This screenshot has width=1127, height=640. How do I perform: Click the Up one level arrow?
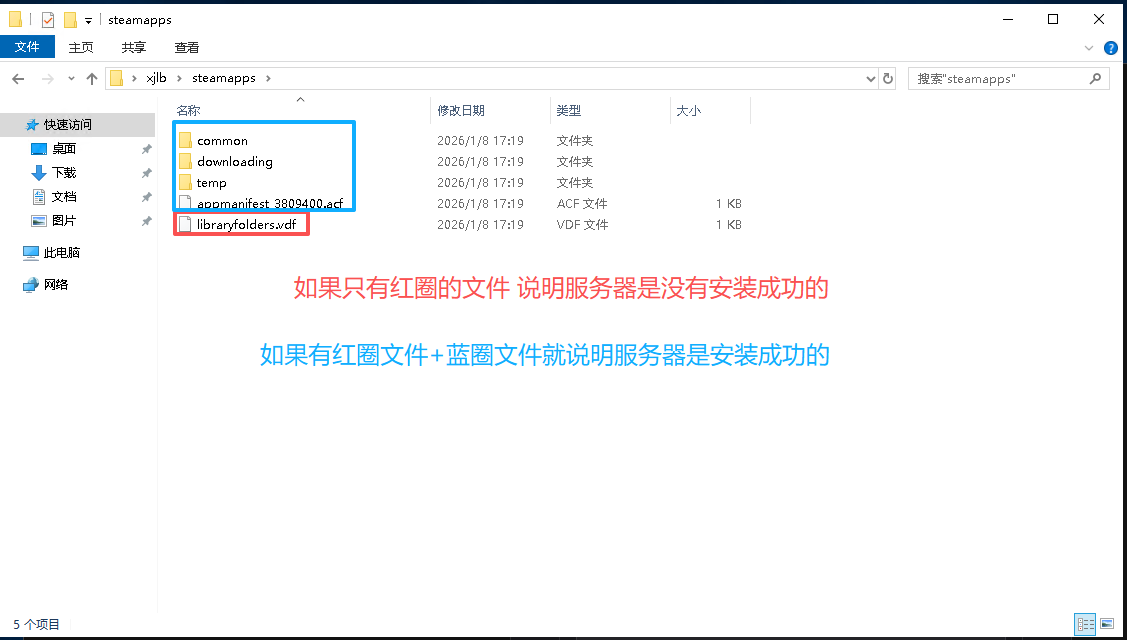92,78
